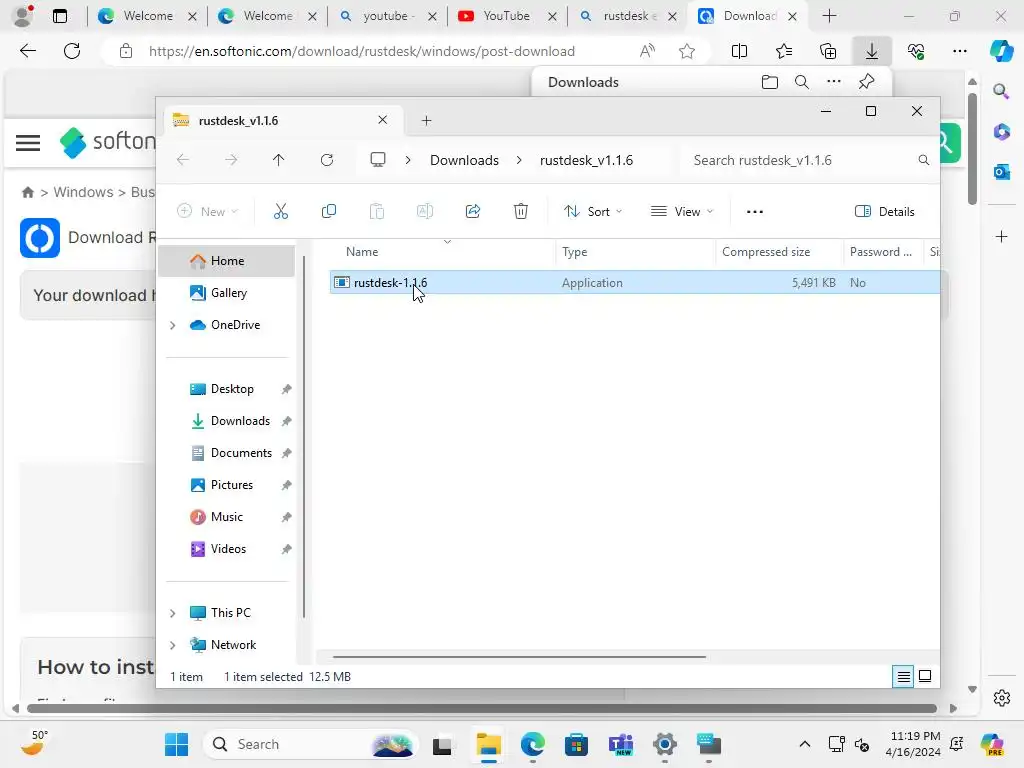Viewport: 1024px width, 768px height.
Task: Open Copilot icon in Edge
Action: [x=1001, y=51]
